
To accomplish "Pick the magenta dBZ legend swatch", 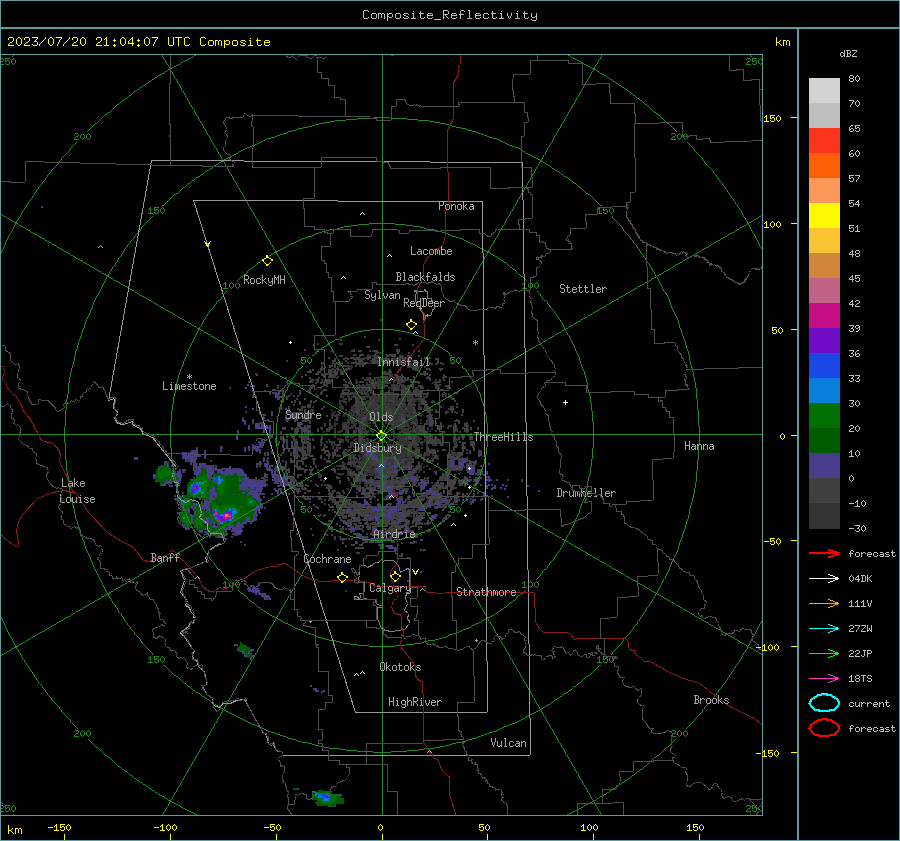I will tap(824, 316).
